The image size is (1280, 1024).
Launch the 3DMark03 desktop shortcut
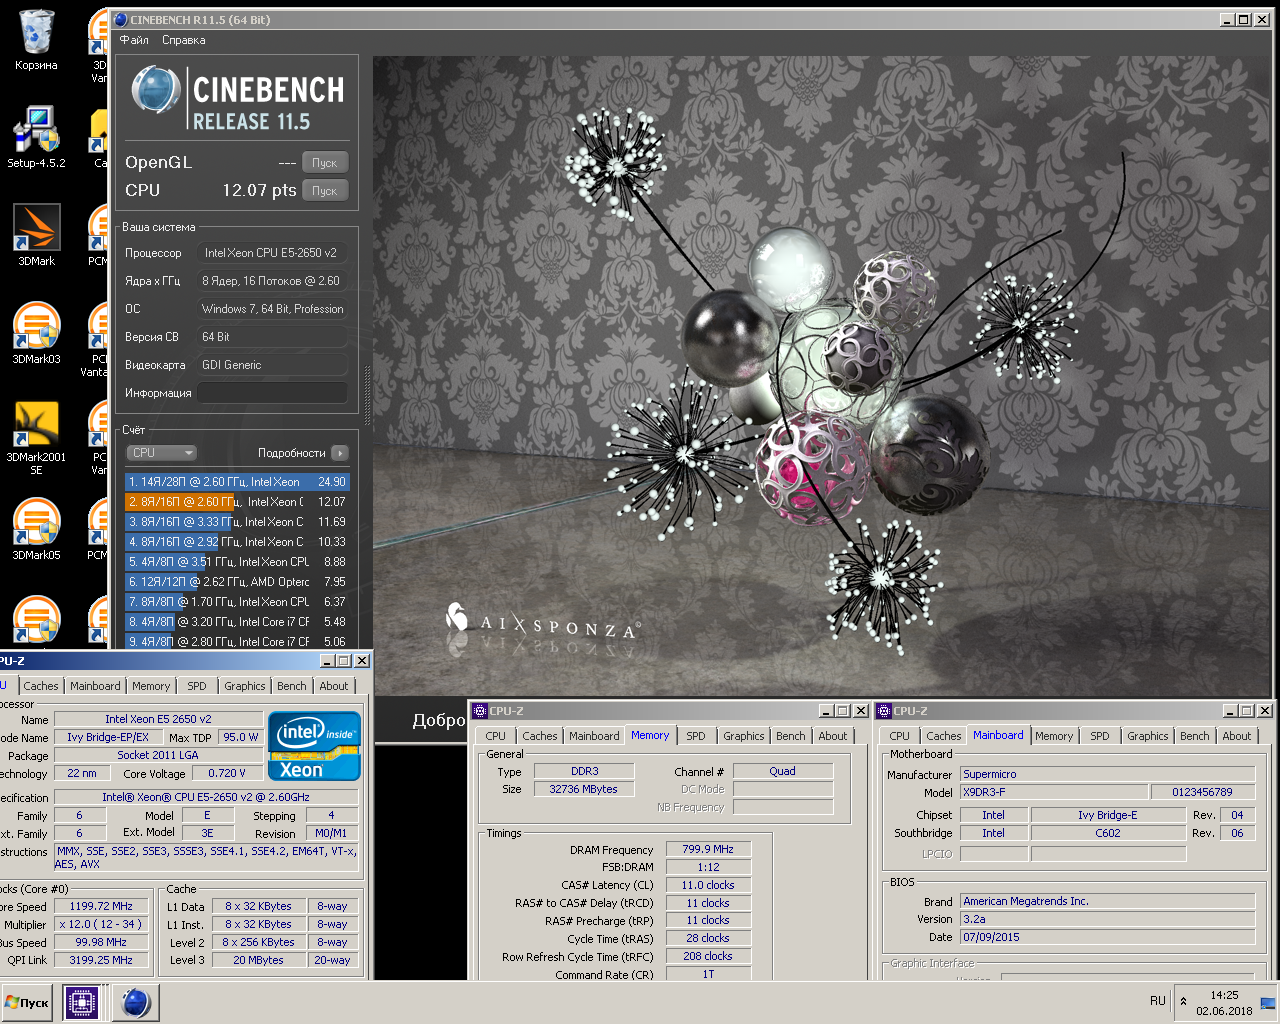click(x=36, y=333)
